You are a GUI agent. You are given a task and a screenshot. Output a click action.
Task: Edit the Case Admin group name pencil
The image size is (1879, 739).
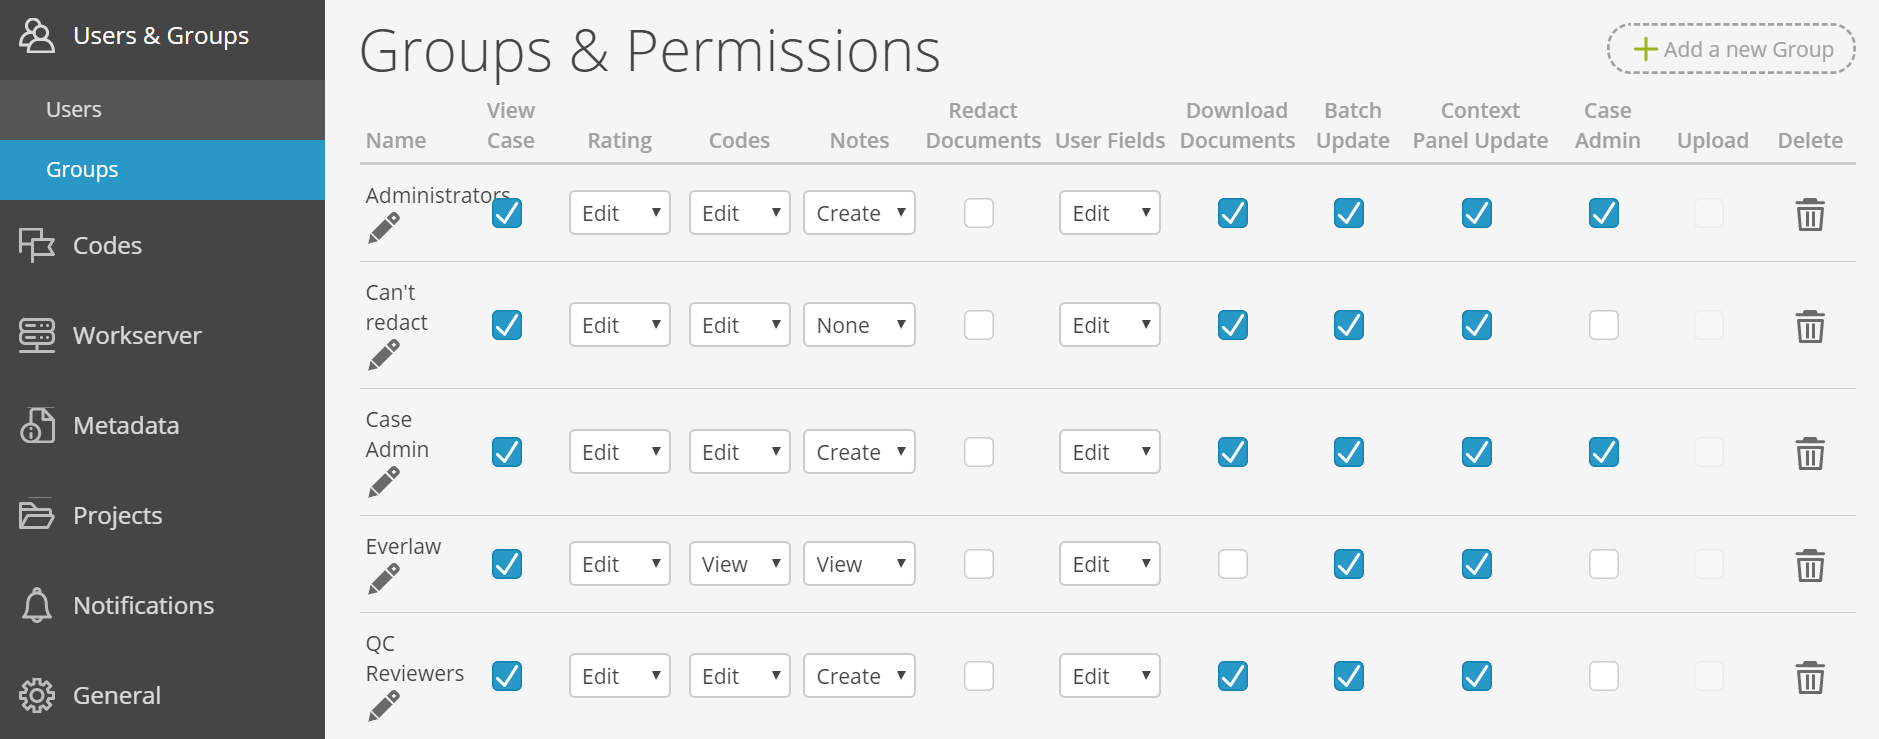(384, 482)
